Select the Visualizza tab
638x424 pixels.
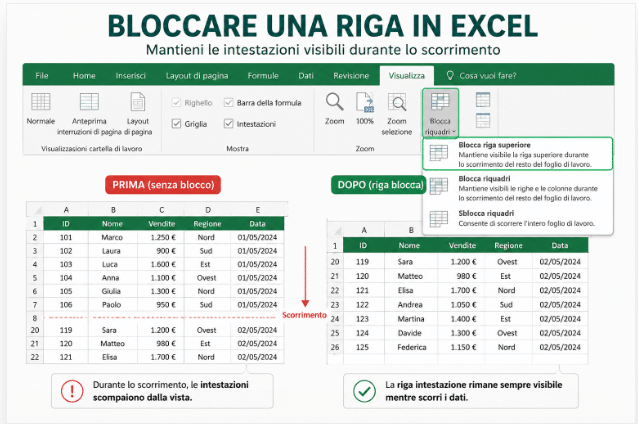tap(406, 76)
